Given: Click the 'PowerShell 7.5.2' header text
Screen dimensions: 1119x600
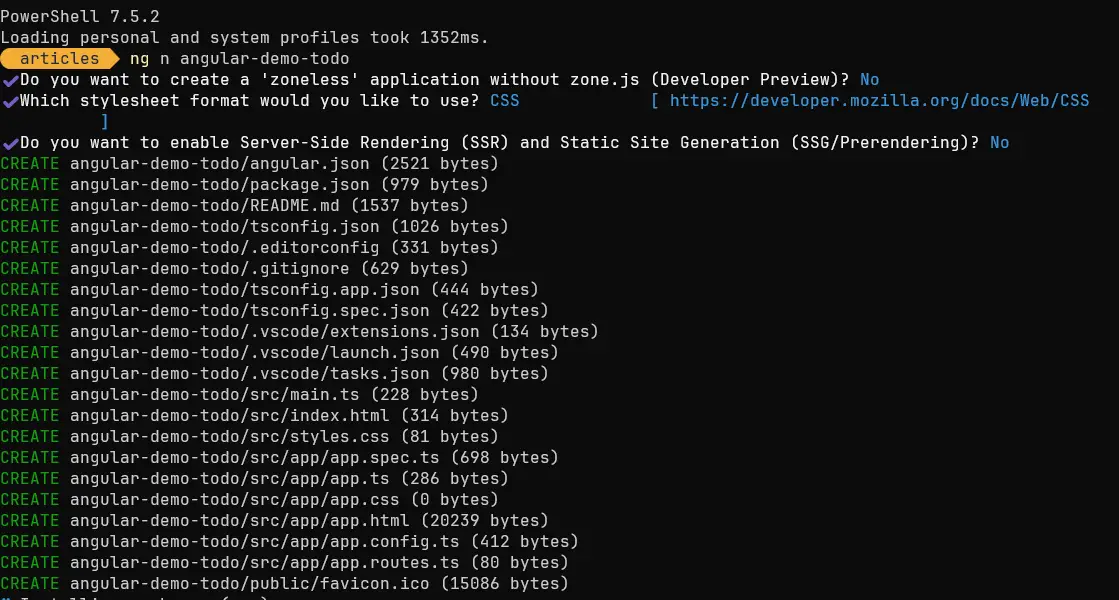Looking at the screenshot, I should 80,16.
